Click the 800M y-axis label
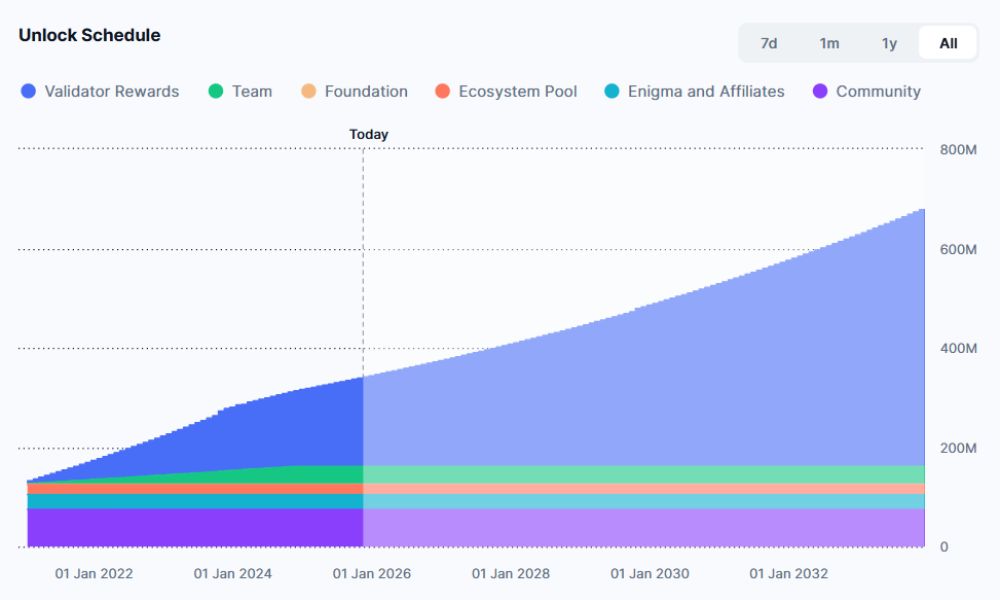This screenshot has height=600, width=1000. 957,150
